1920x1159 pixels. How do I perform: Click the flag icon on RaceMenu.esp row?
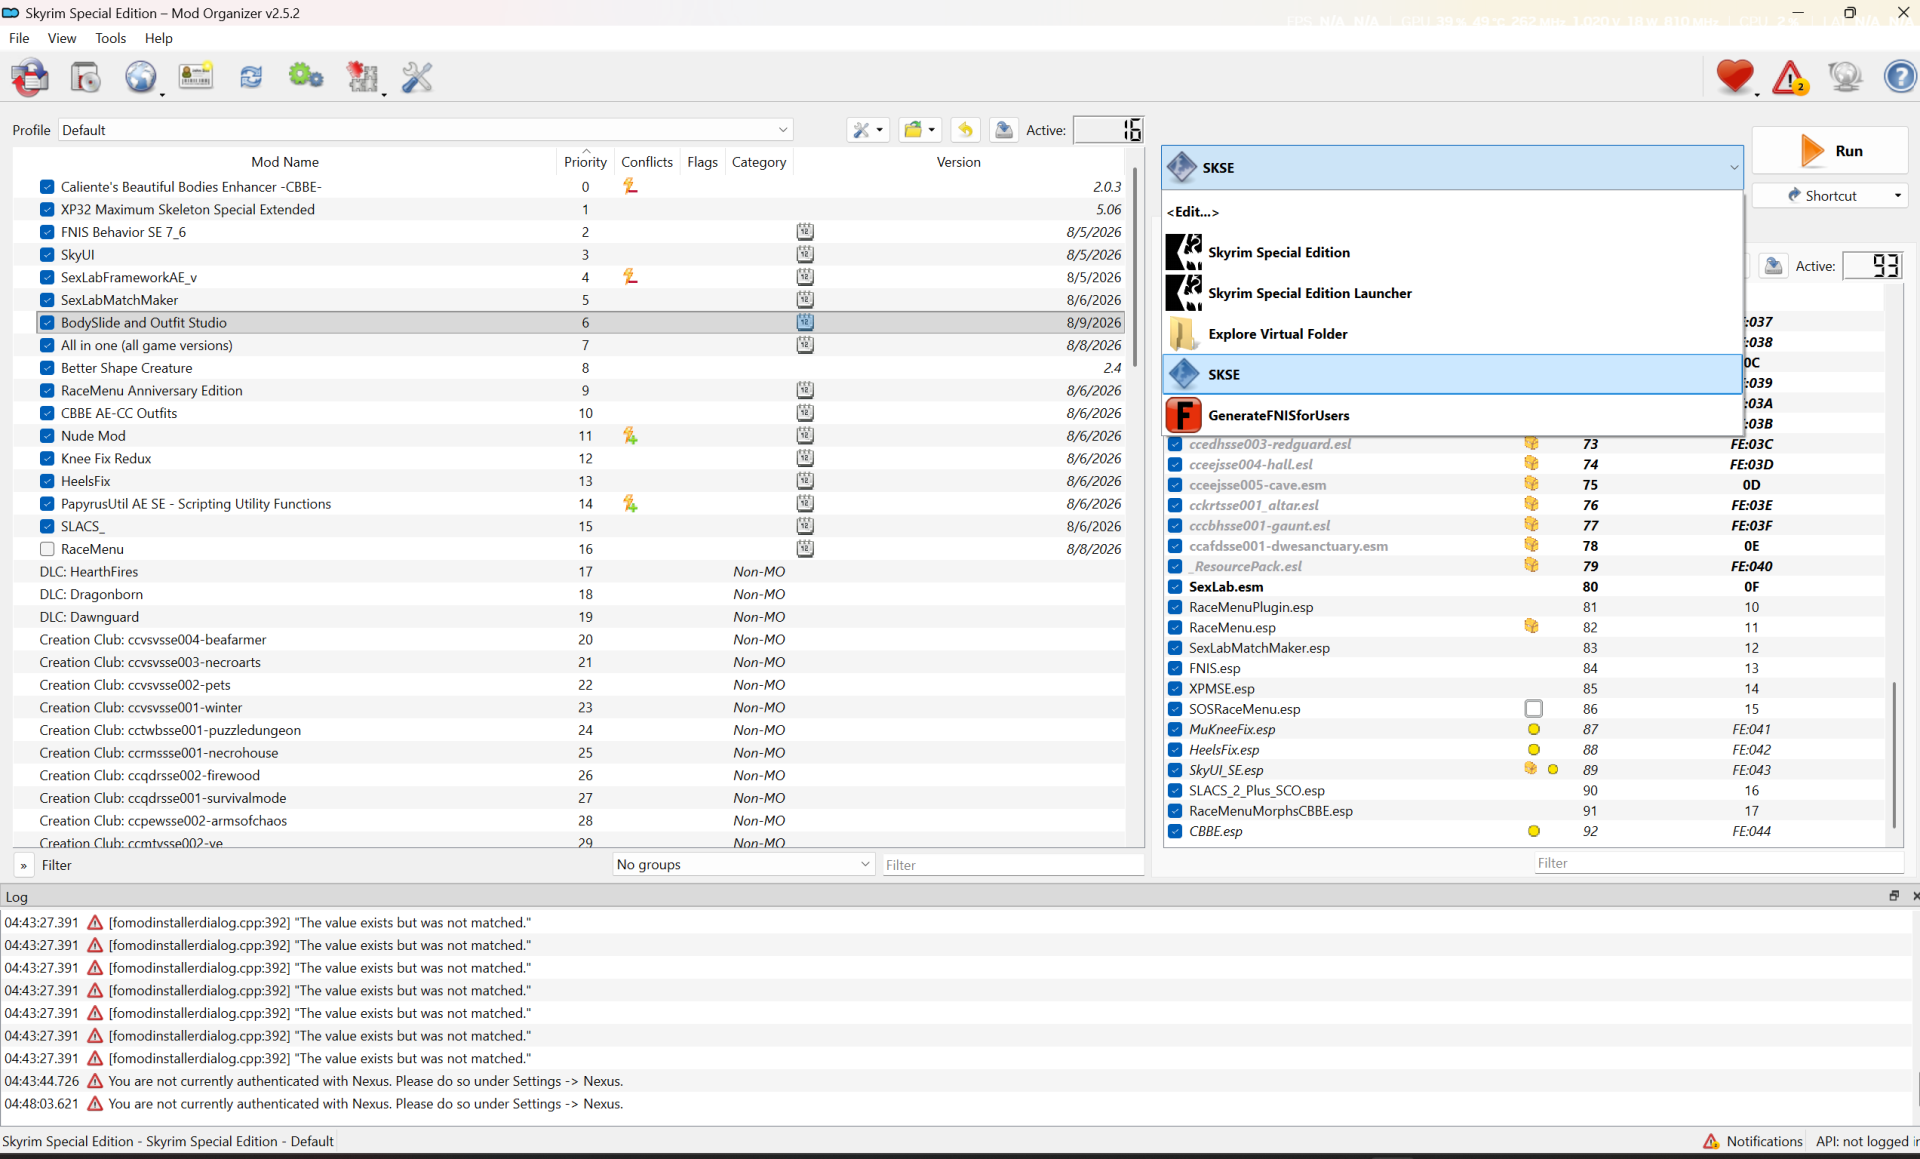pos(1531,627)
